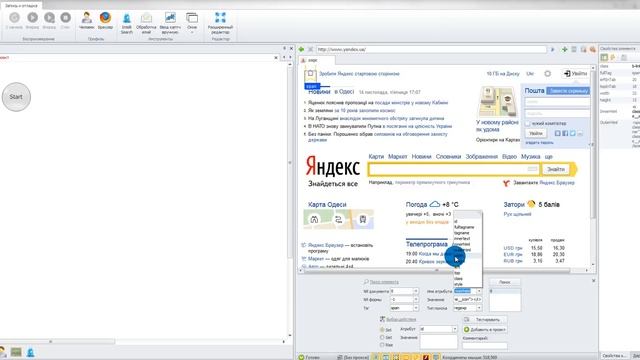640x360 pixels.
Task: Click the Увійти button in the mail form
Action: click(x=536, y=133)
